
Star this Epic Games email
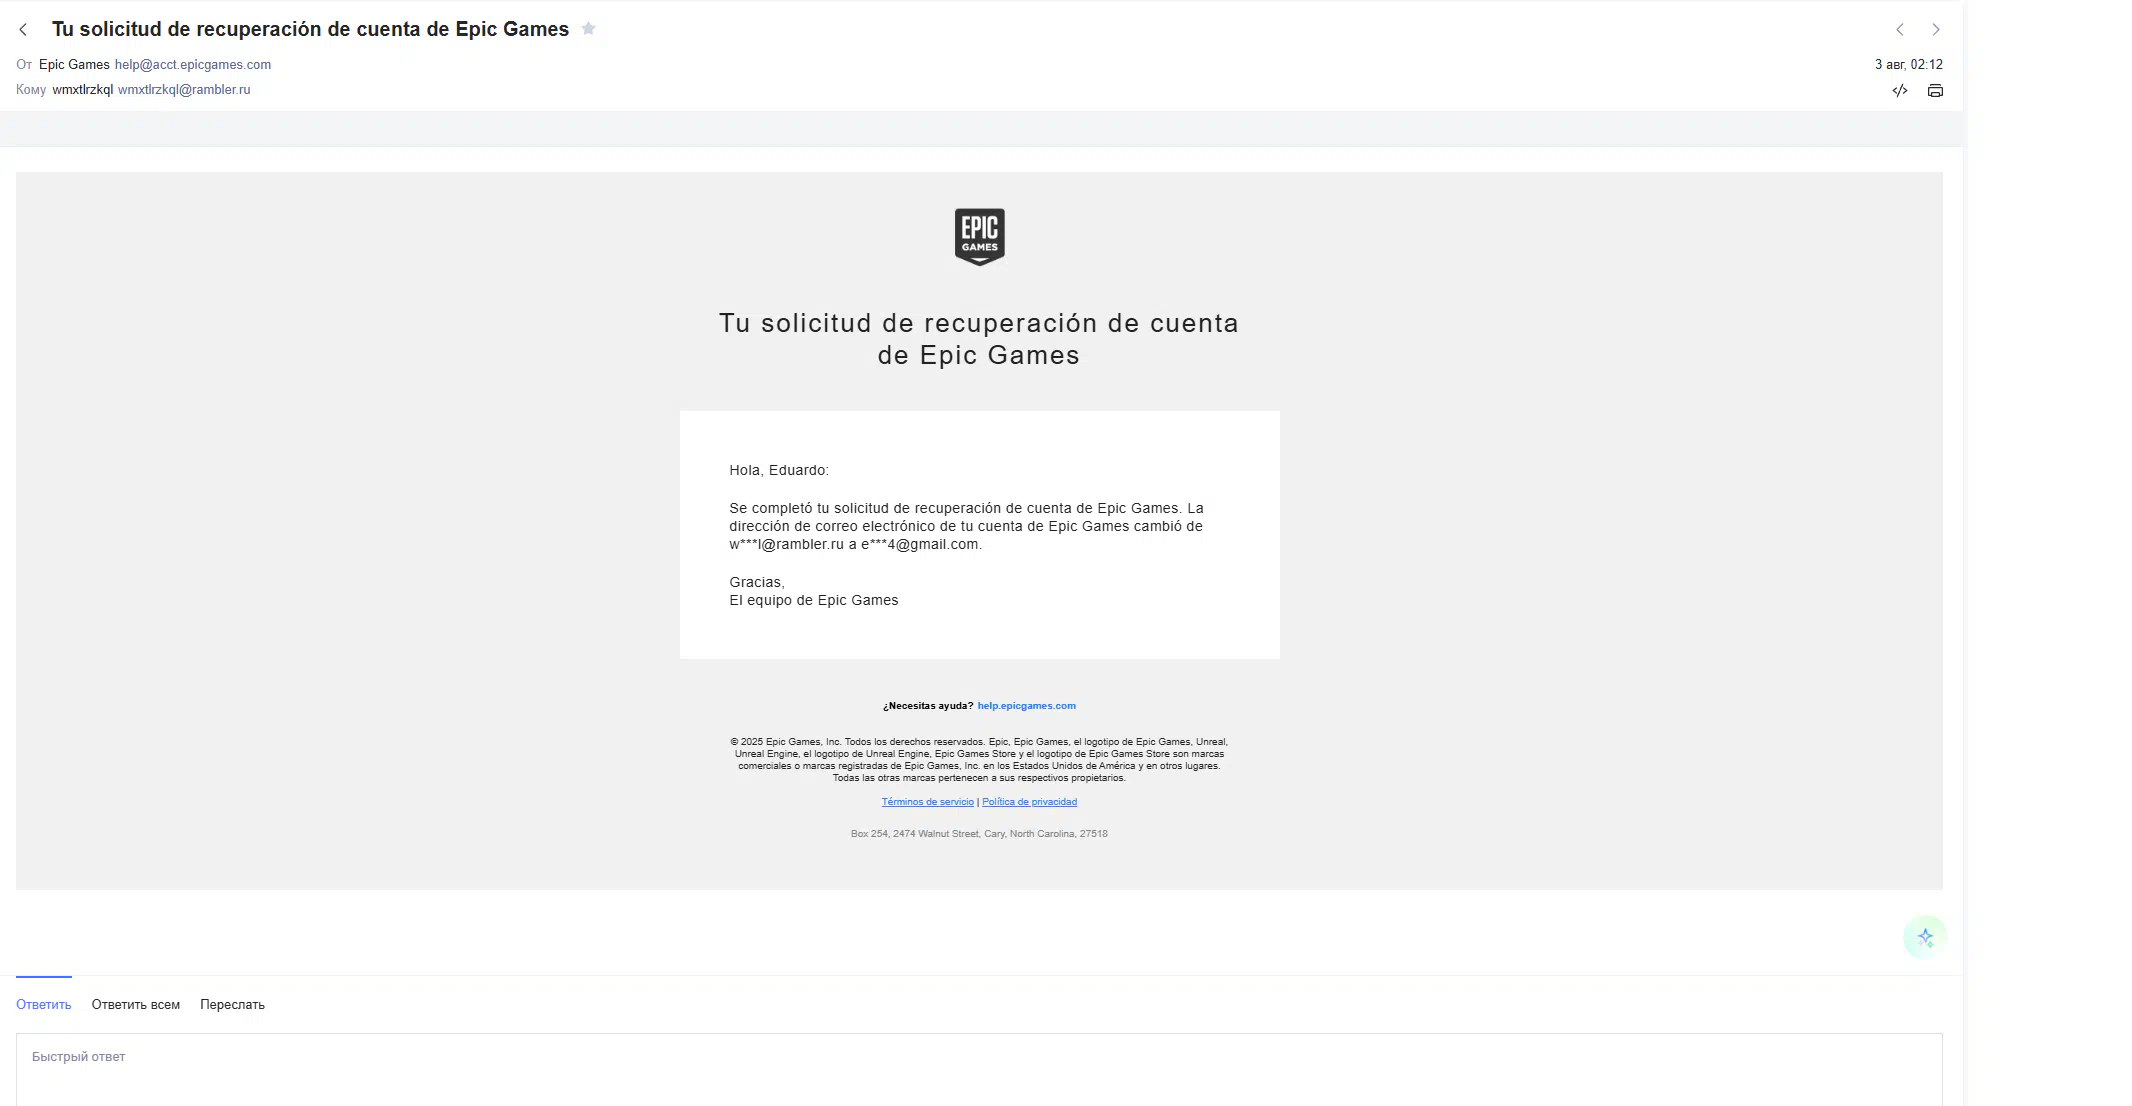tap(589, 29)
